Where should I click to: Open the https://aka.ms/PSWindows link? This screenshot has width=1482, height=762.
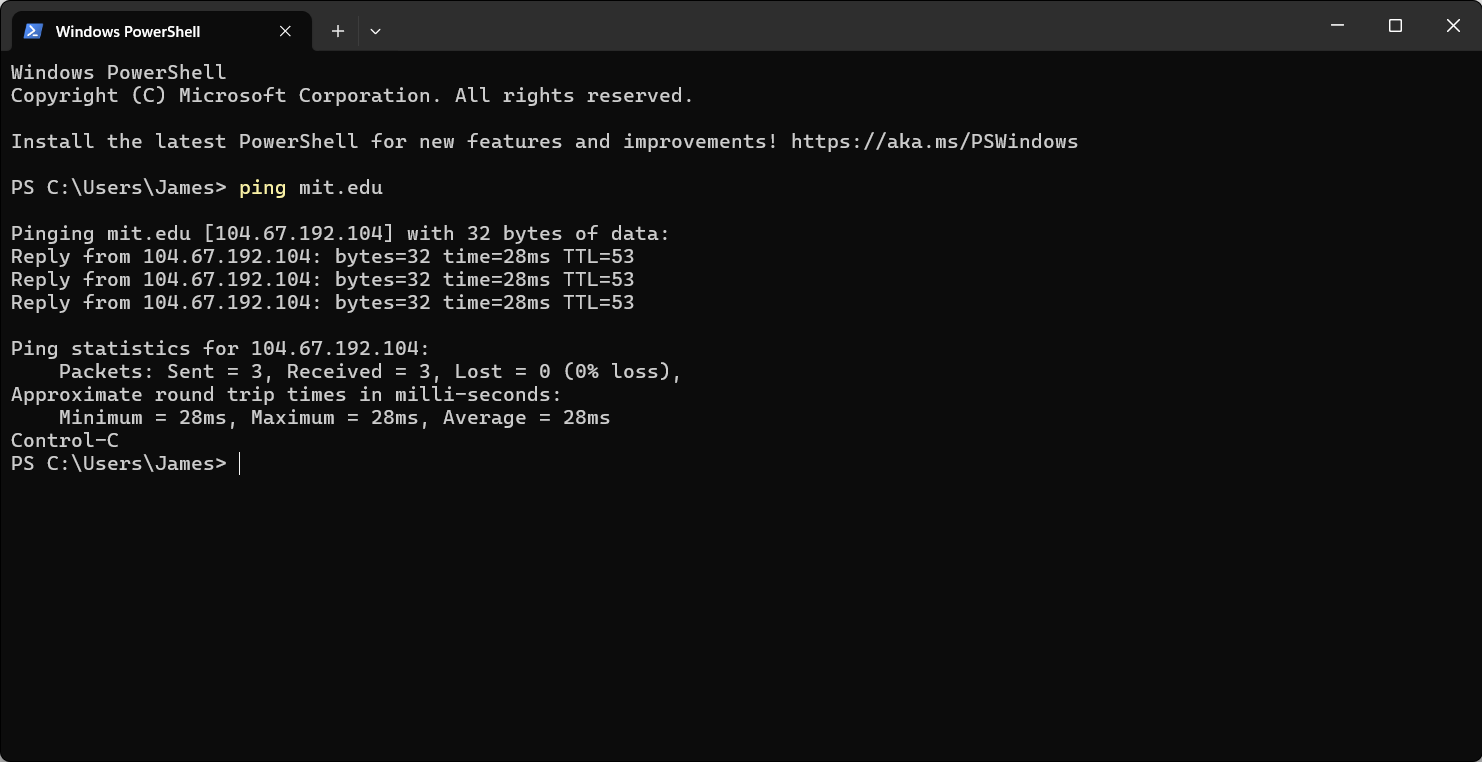point(934,142)
